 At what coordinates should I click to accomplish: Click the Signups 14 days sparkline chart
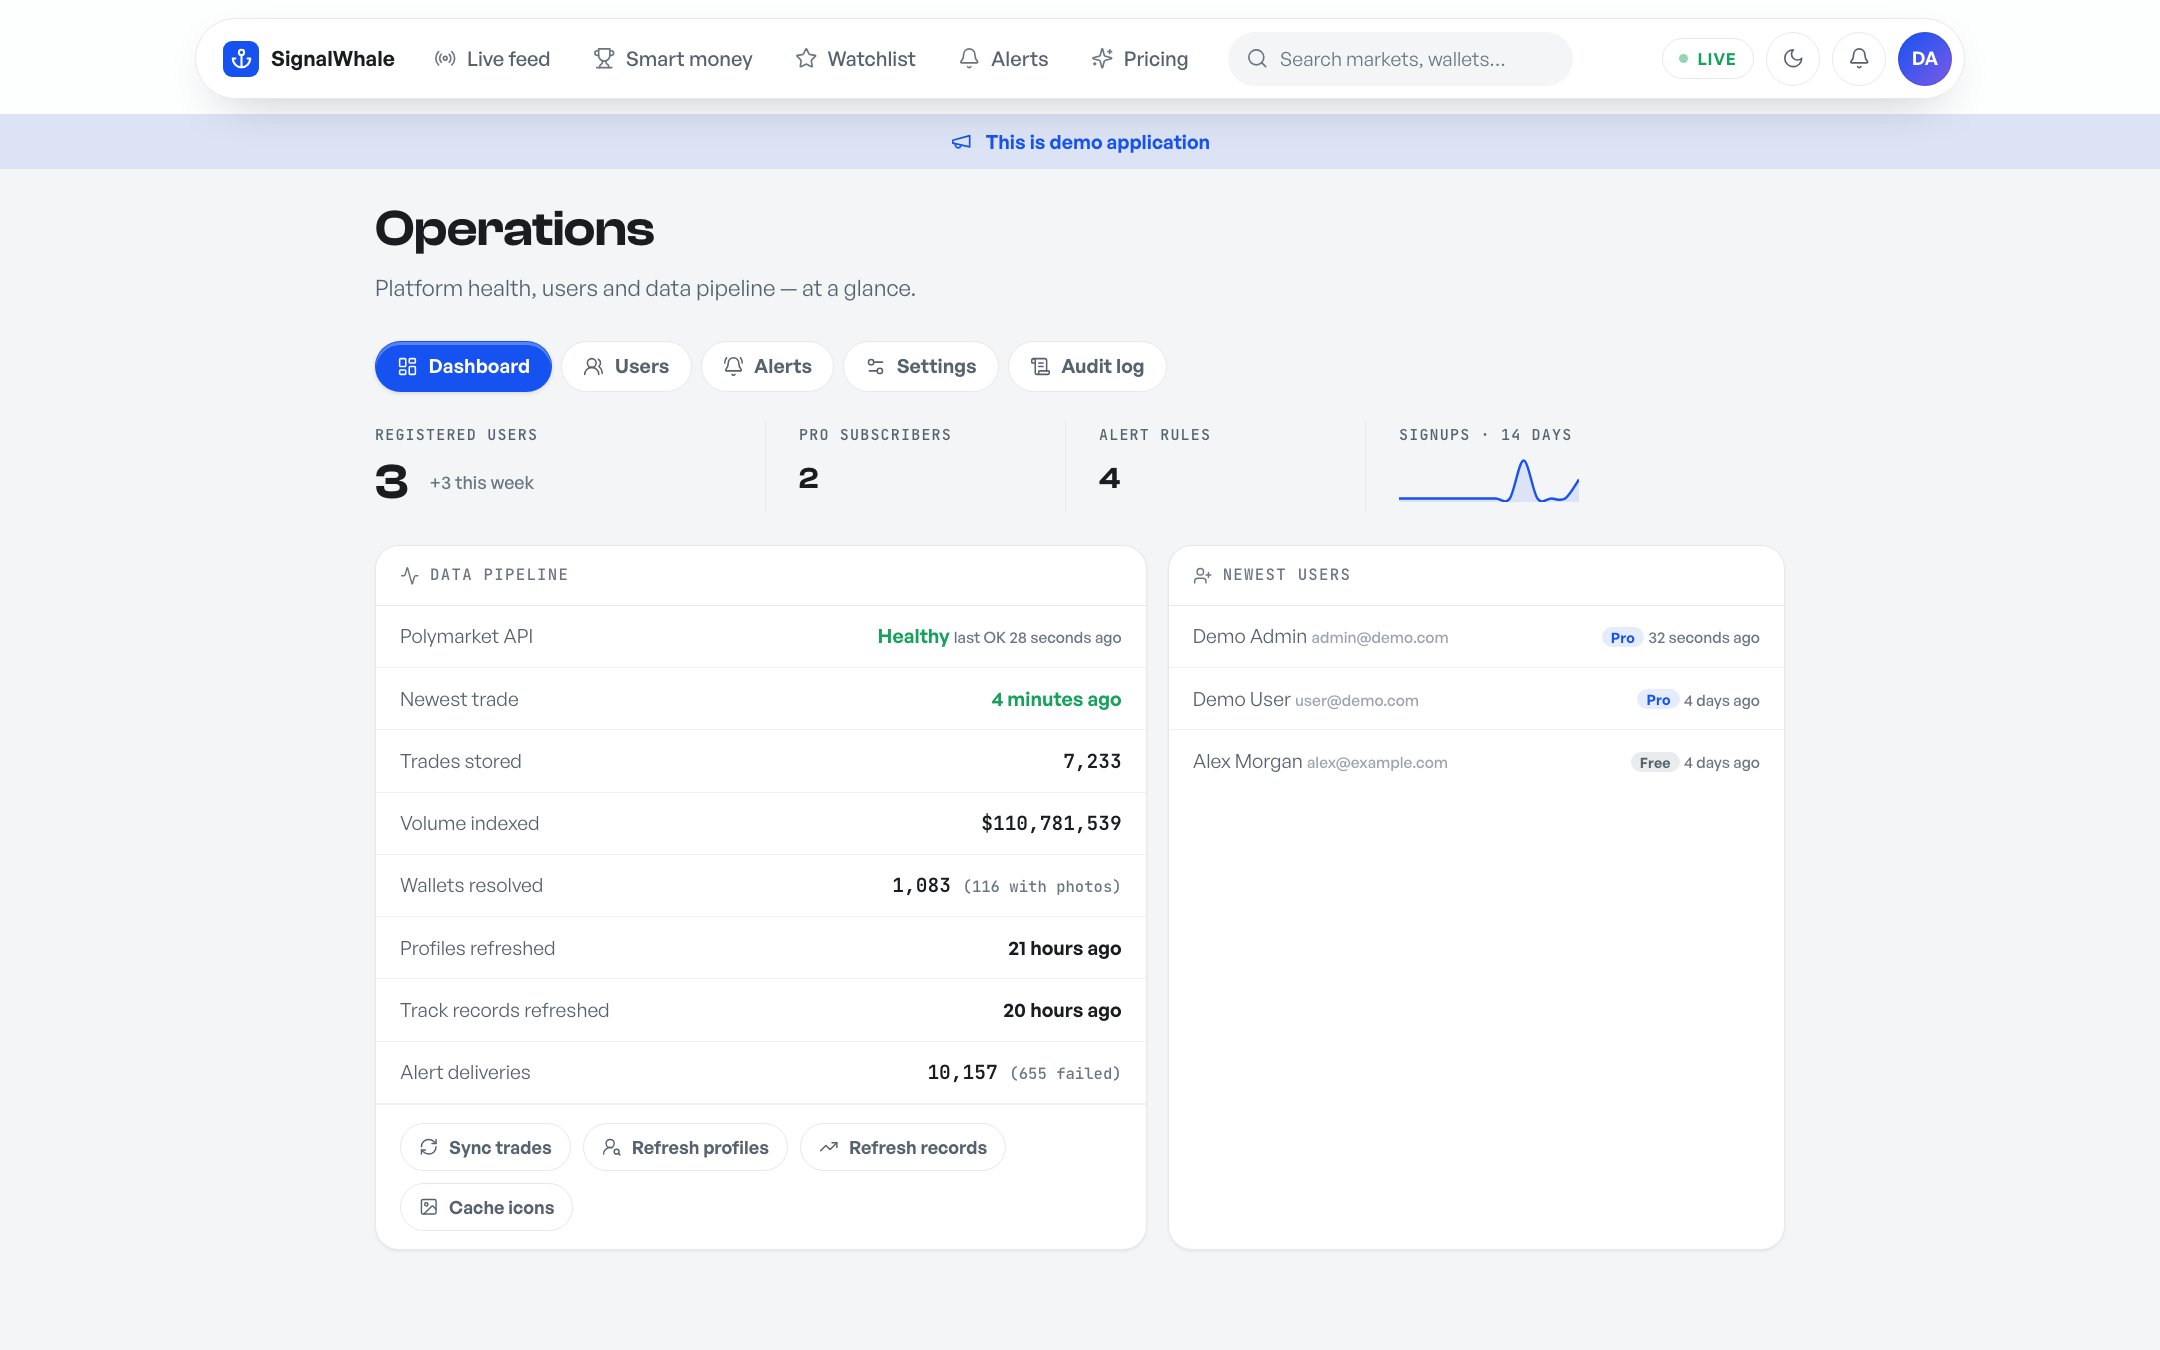coord(1488,481)
